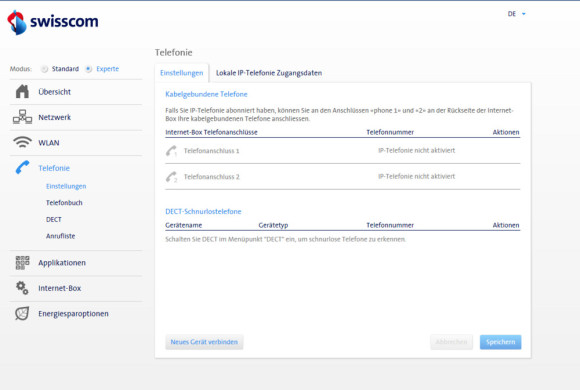
Task: Open Einstellungen submenu under Telefonie
Action: tap(66, 186)
